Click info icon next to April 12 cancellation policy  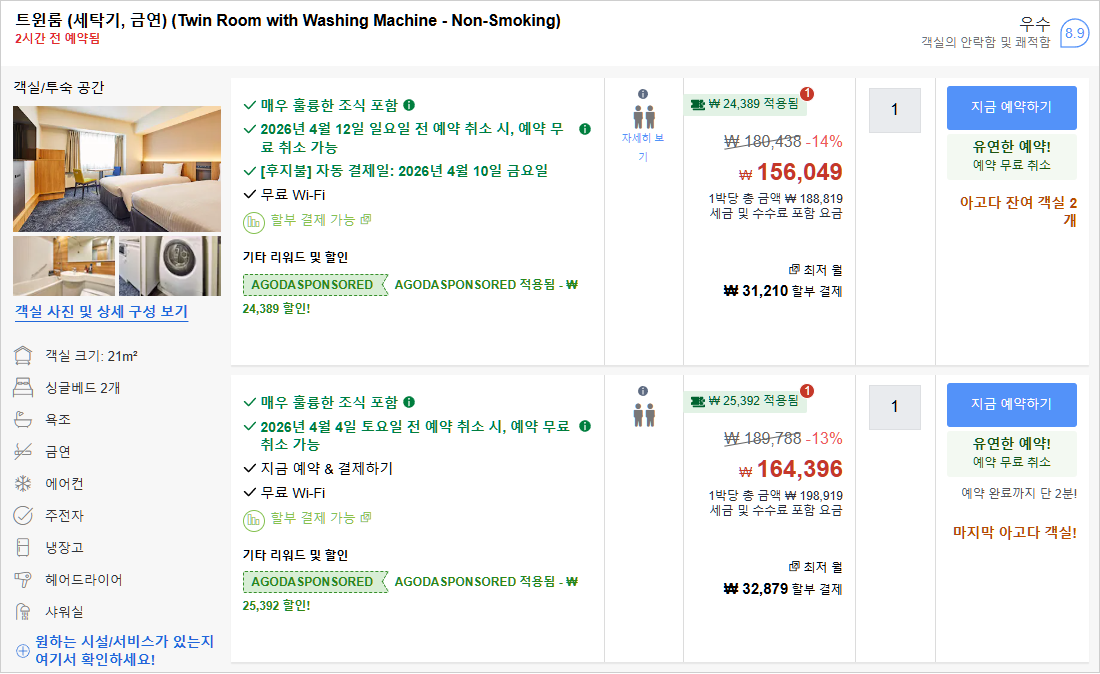click(x=585, y=129)
